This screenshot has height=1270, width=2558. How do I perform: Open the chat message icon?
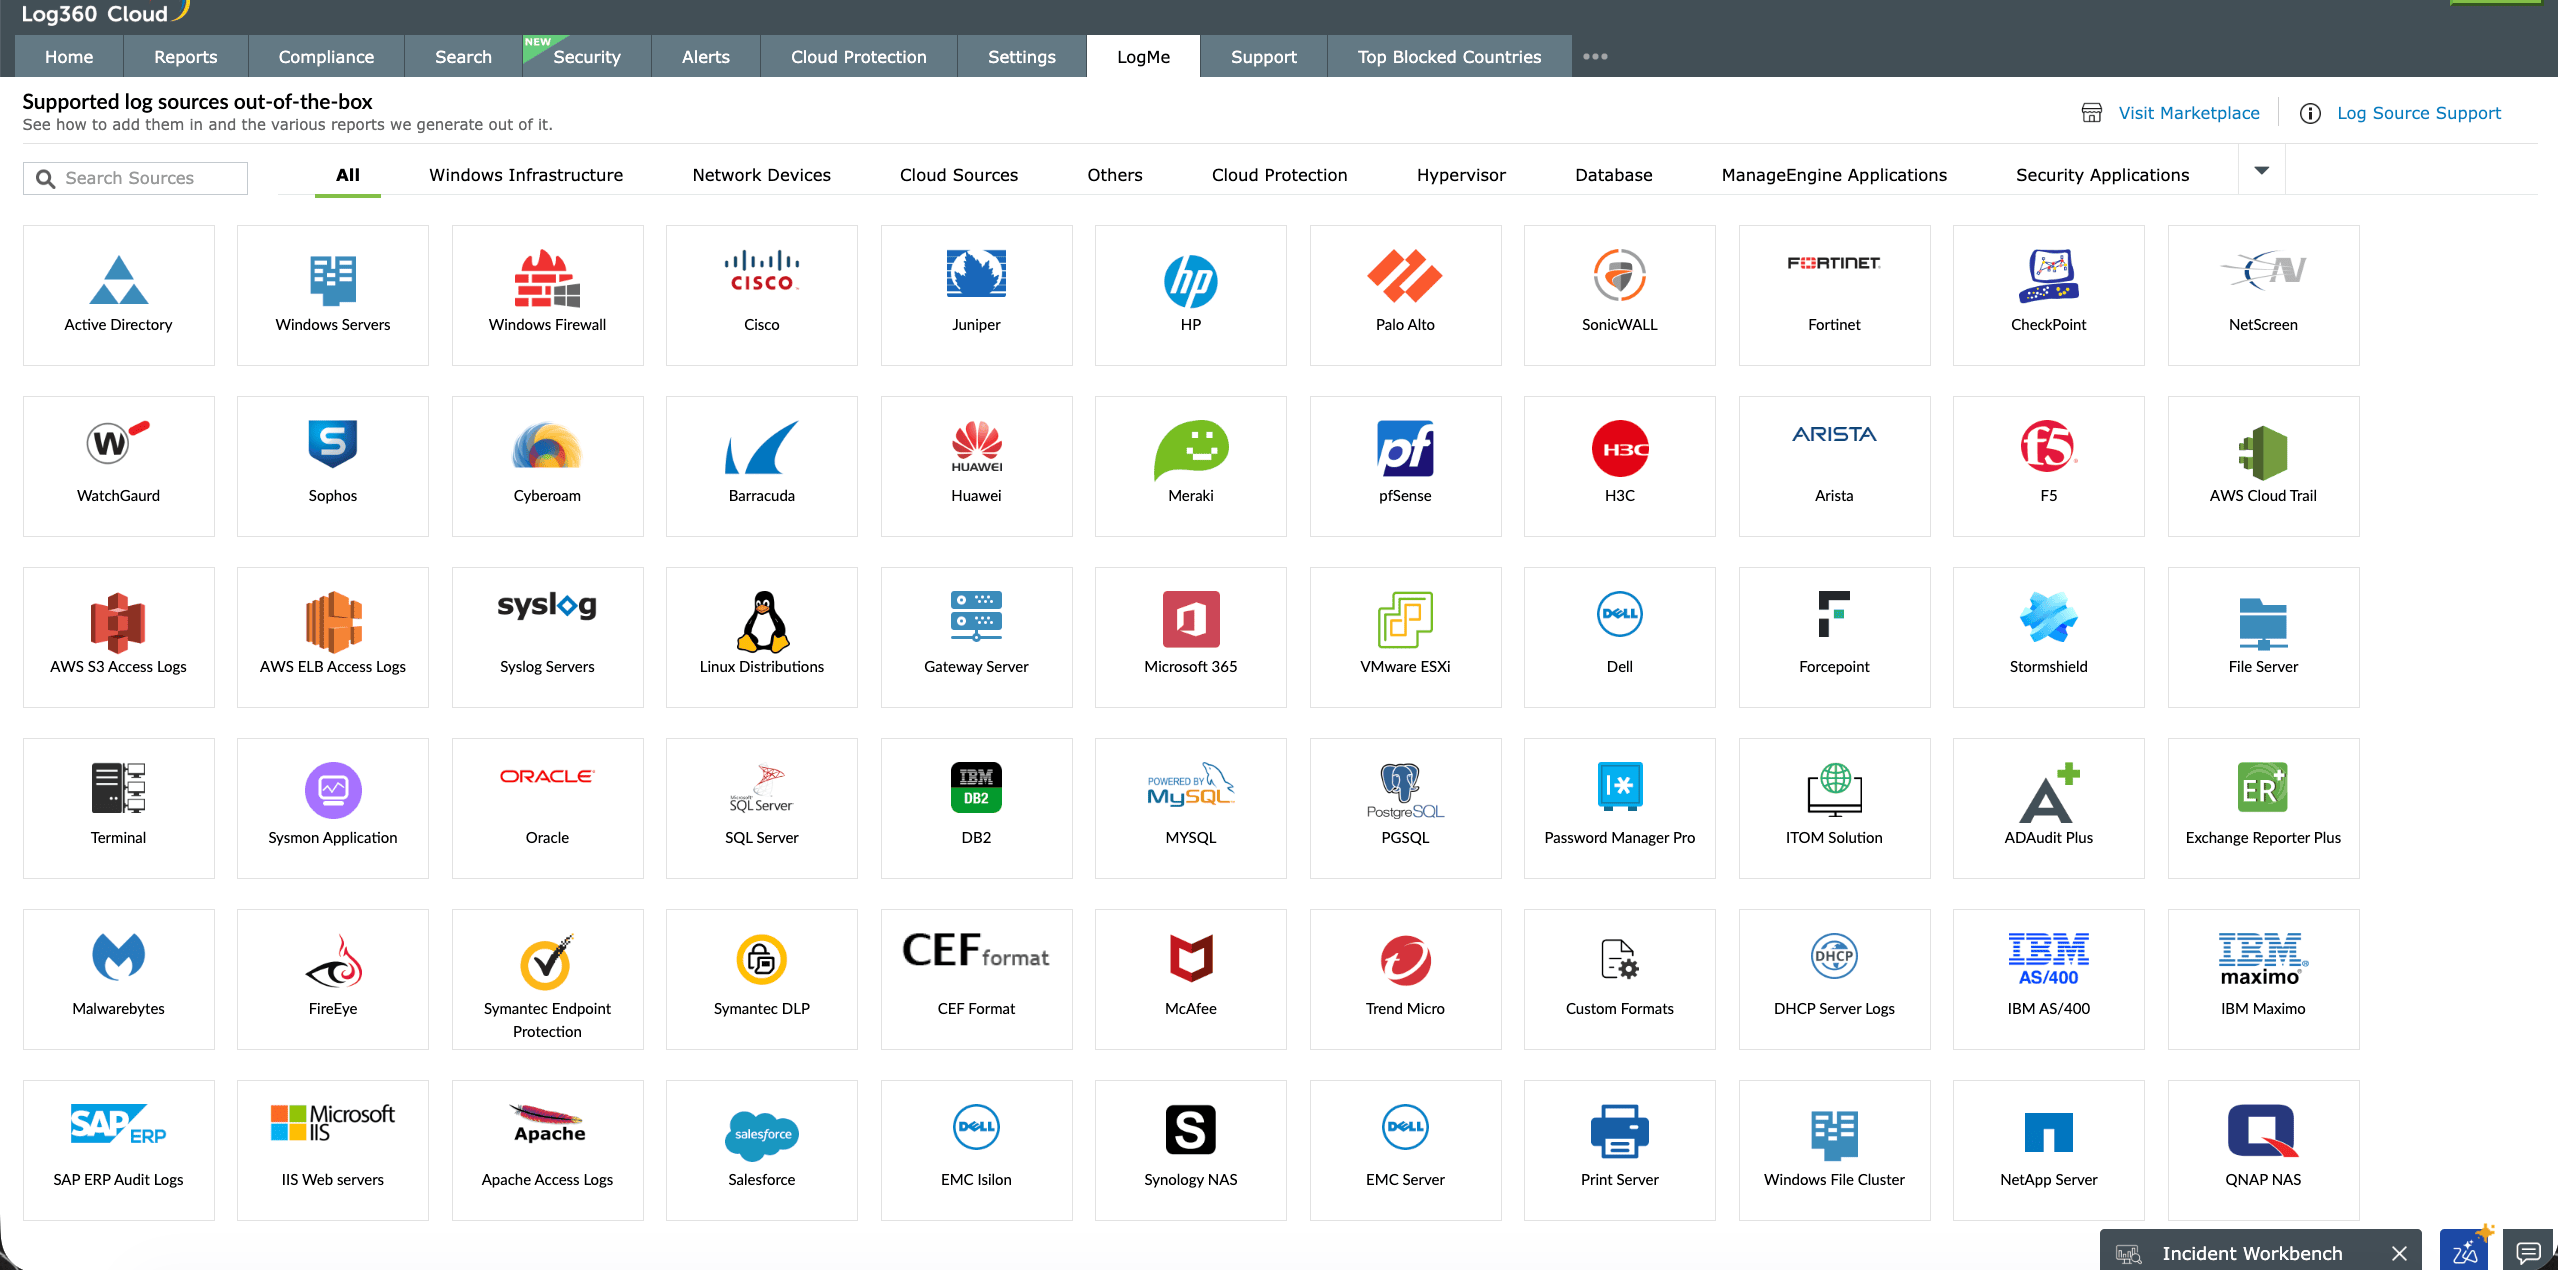click(2528, 1252)
